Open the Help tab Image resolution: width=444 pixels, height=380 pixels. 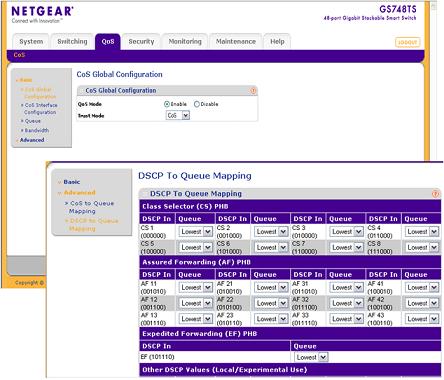[x=277, y=42]
